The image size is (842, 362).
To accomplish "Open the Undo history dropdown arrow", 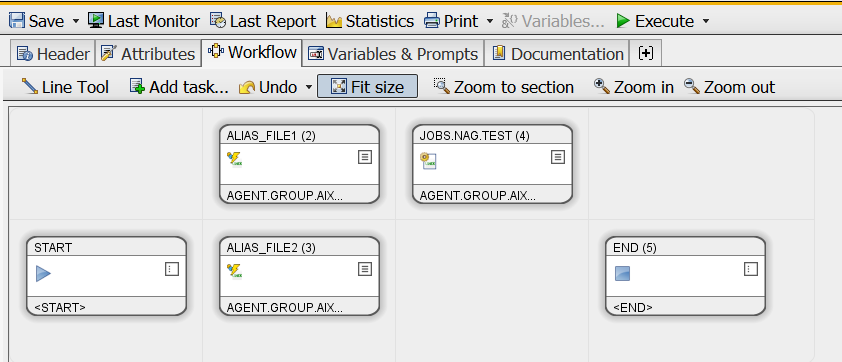I will pos(308,87).
